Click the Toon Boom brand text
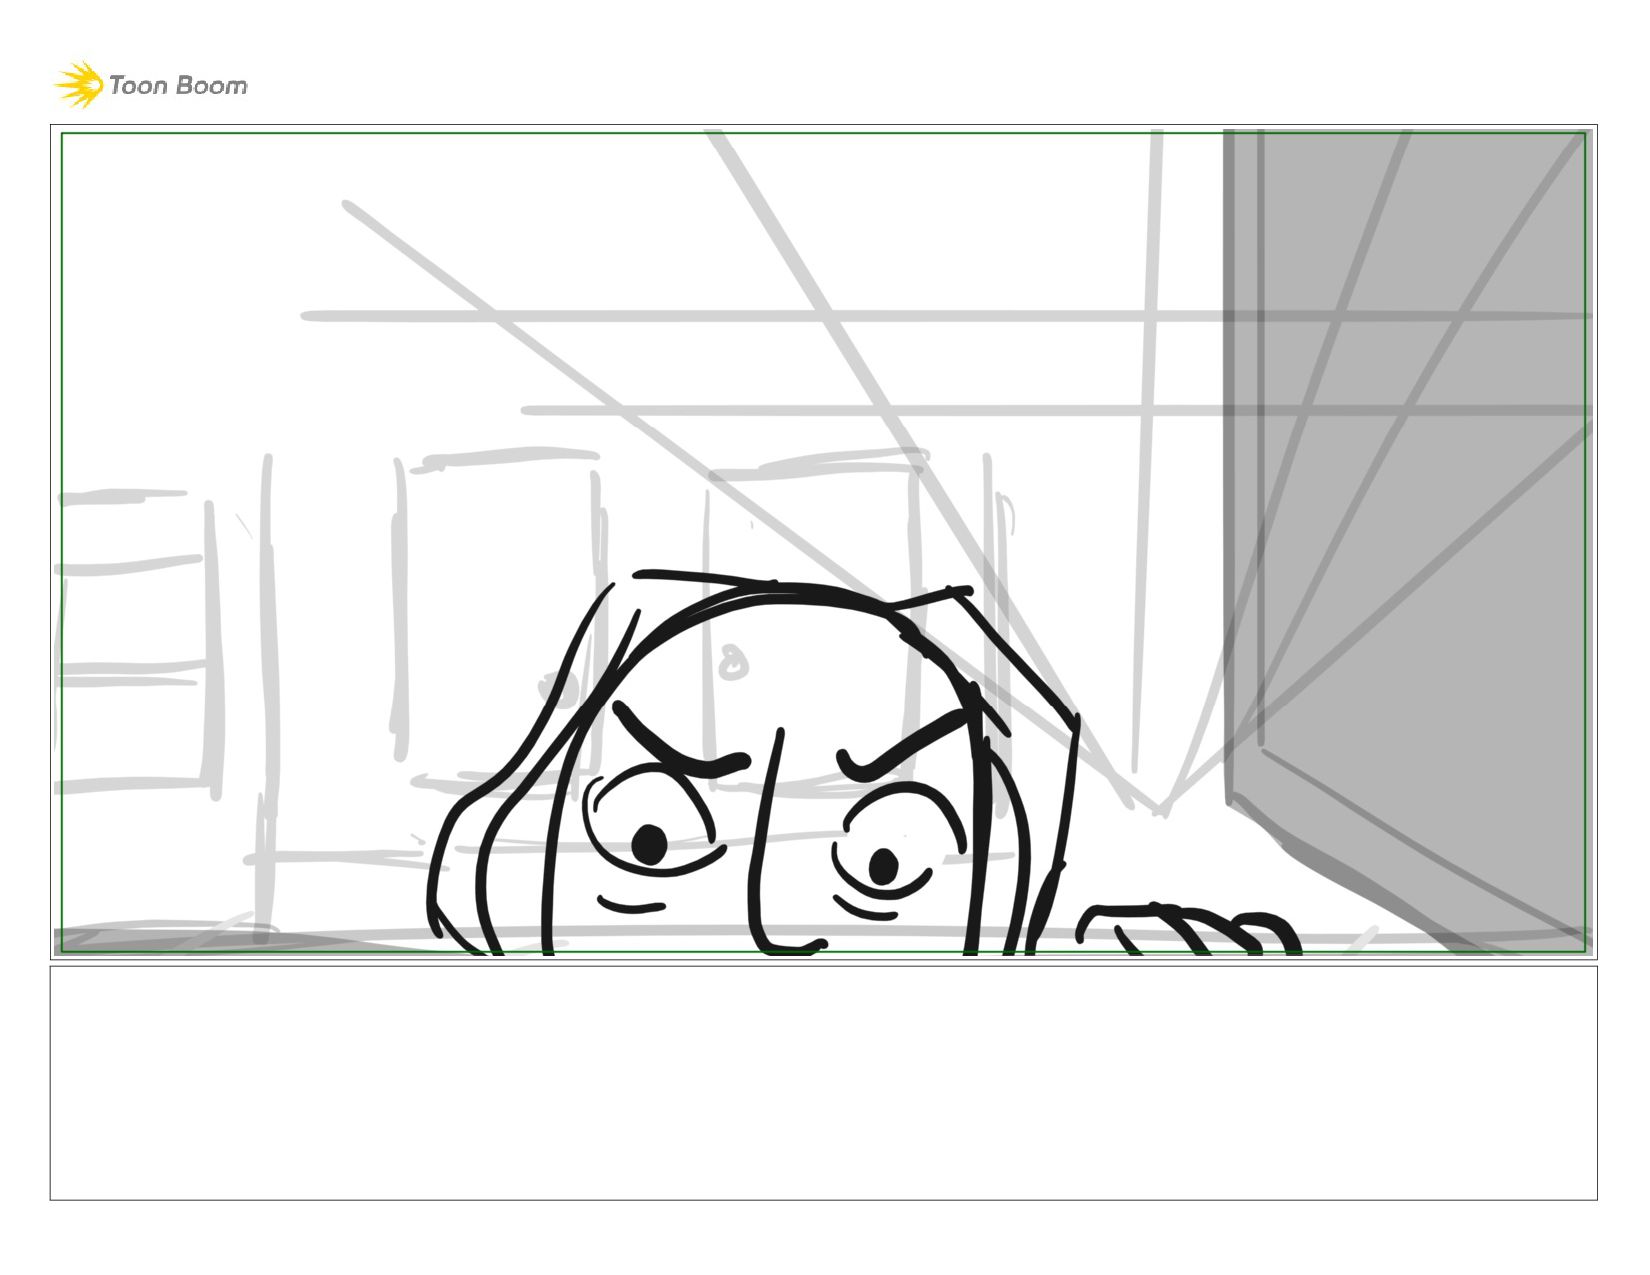Image resolution: width=1650 pixels, height=1275 pixels. [178, 86]
